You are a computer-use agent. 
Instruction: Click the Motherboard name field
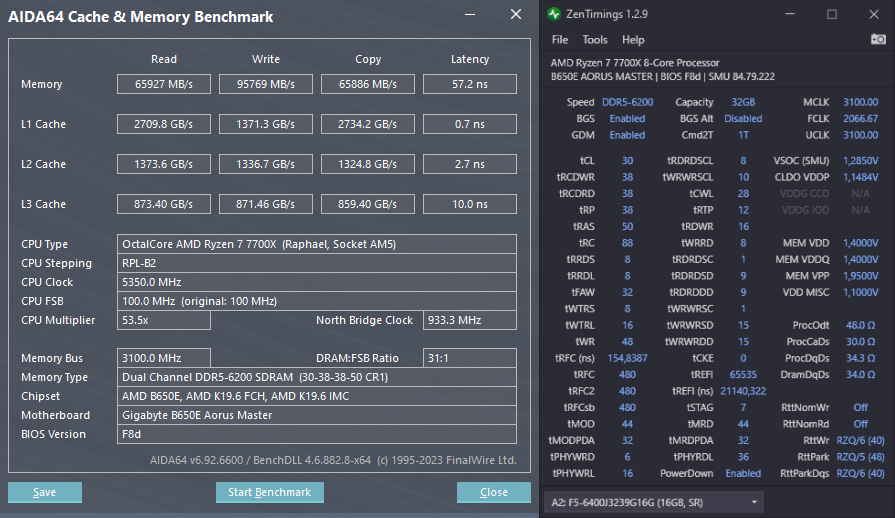tap(316, 415)
